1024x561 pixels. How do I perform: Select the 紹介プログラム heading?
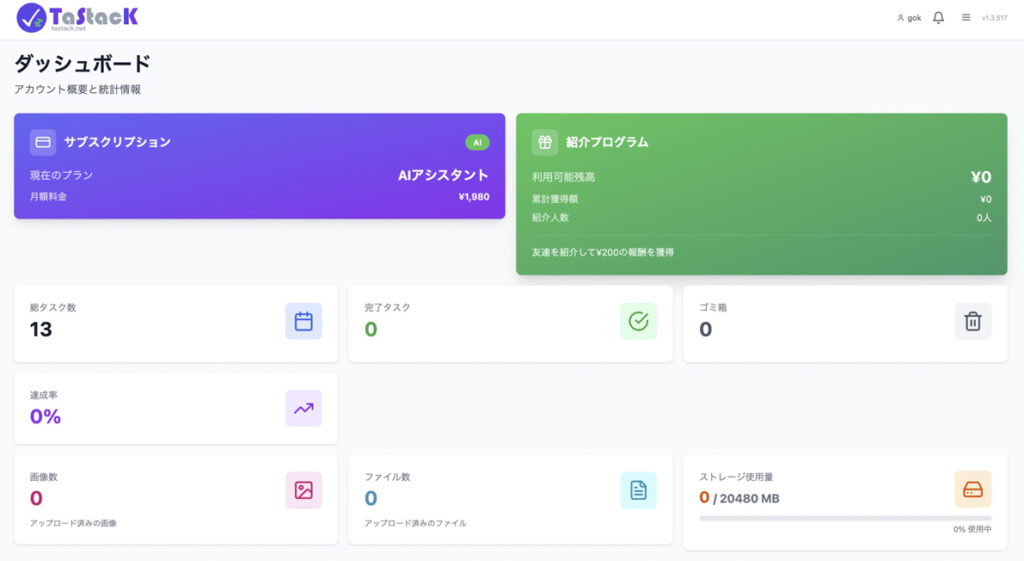pos(607,142)
